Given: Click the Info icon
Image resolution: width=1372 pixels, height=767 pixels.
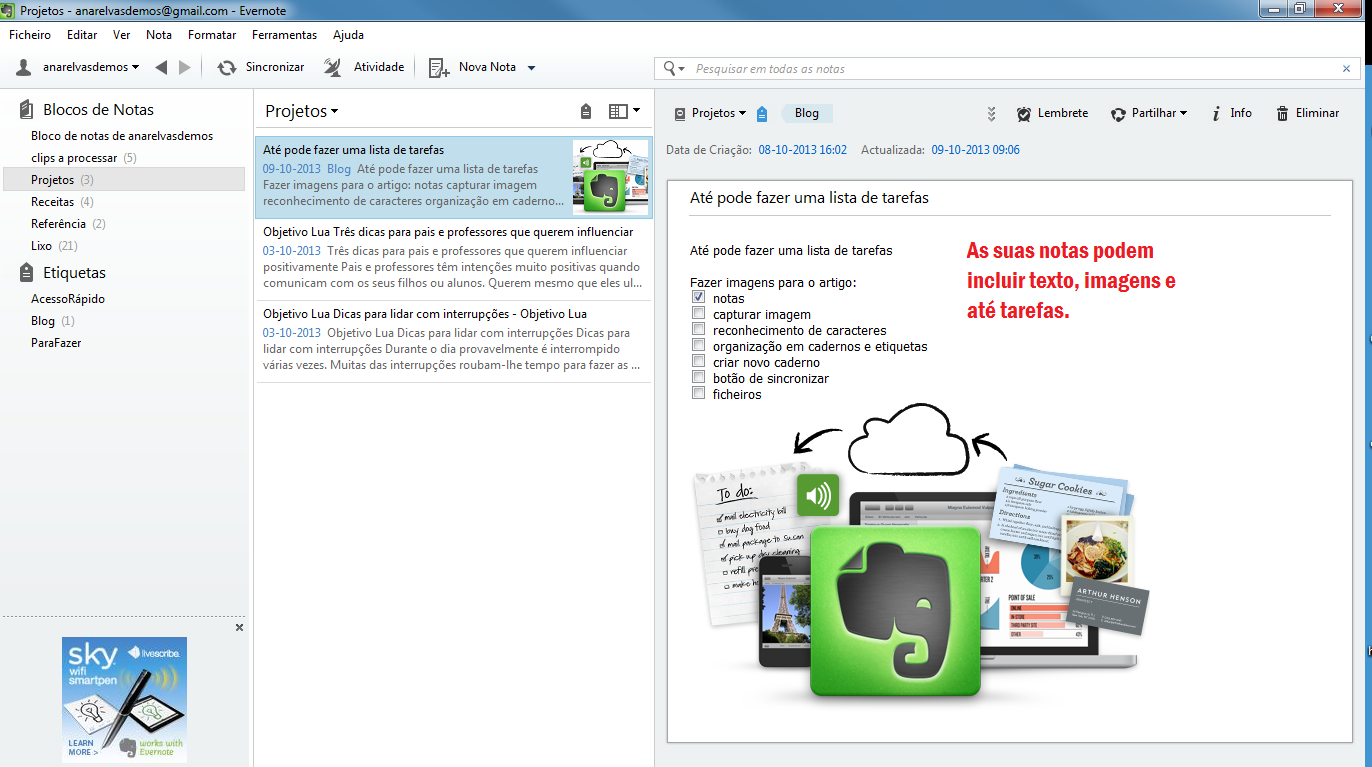Looking at the screenshot, I should 1216,114.
